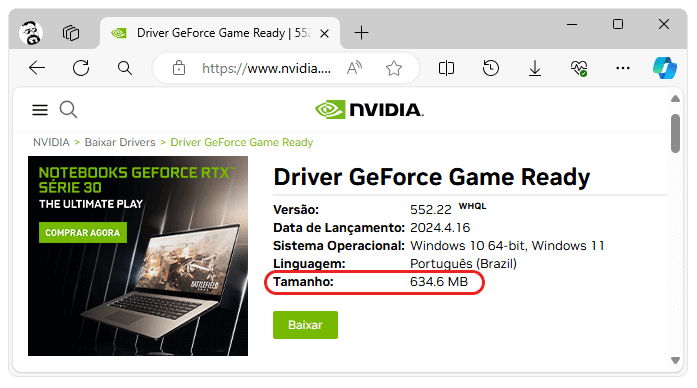The width and height of the screenshot is (697, 388).
Task: Activate the Read Aloud icon
Action: pyautogui.click(x=354, y=68)
